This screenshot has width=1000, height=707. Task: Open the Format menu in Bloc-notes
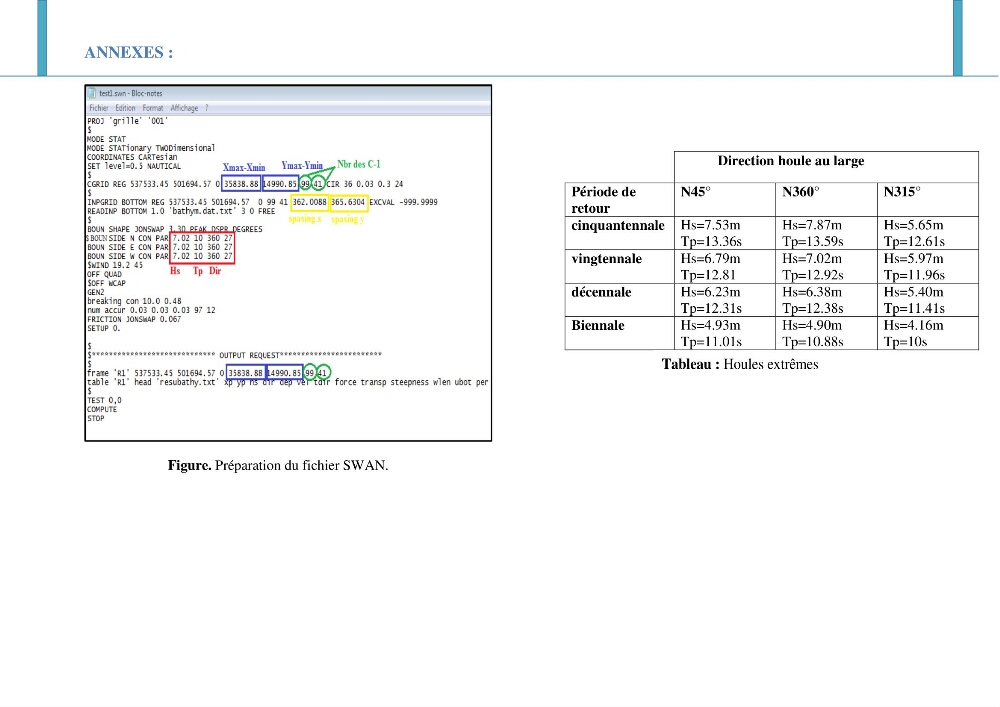pos(152,108)
